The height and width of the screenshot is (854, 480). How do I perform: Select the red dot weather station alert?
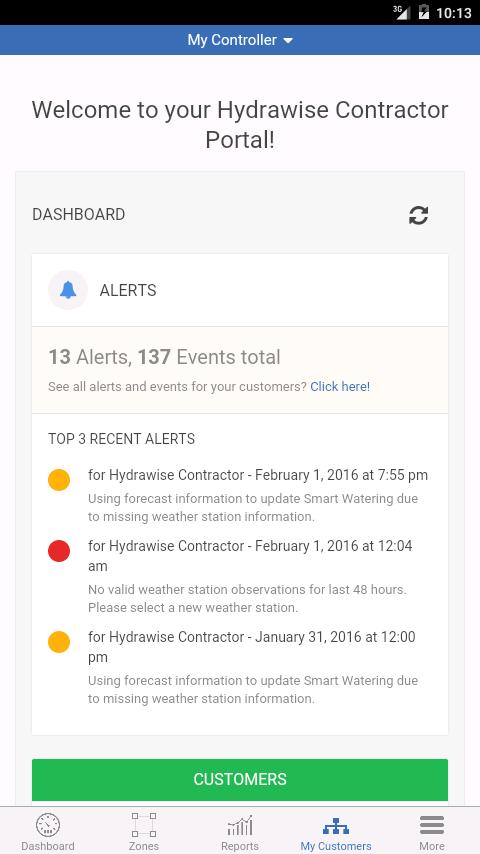(59, 551)
